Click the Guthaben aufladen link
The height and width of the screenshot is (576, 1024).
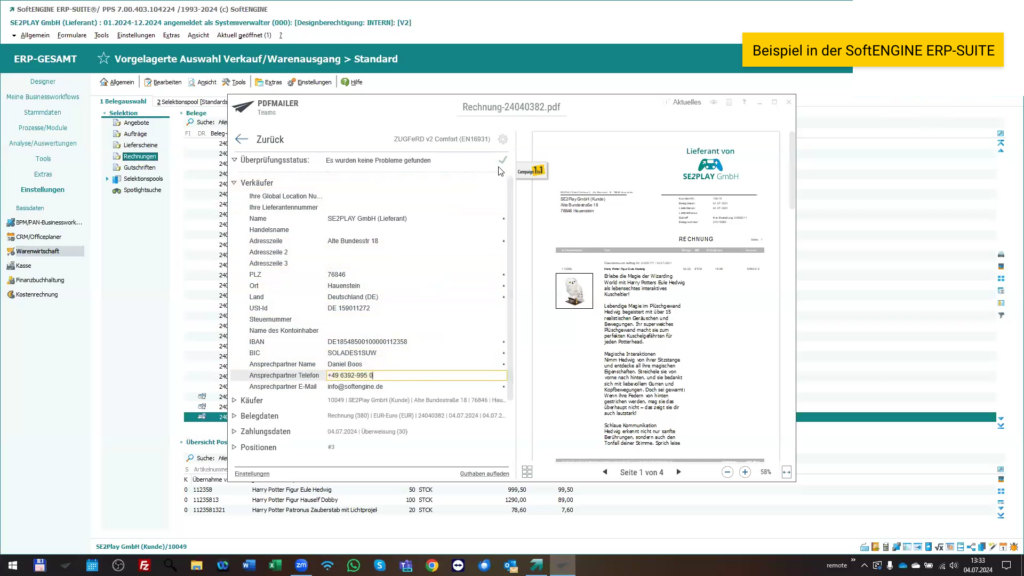tap(484, 474)
